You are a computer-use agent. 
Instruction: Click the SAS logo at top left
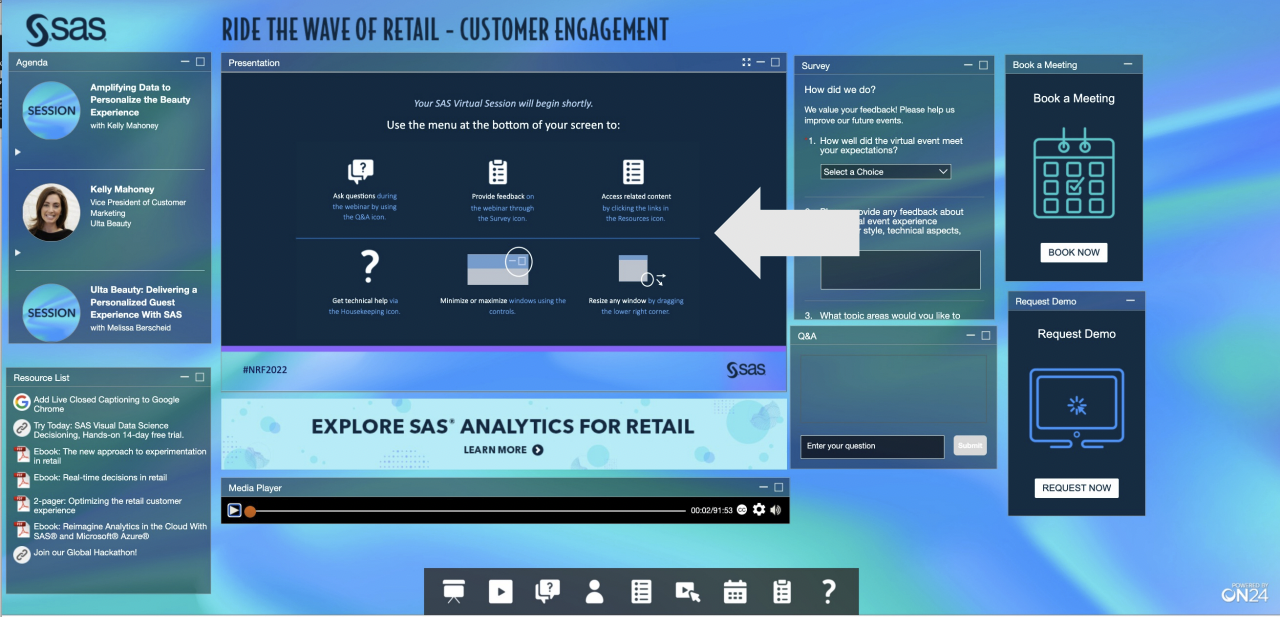[66, 29]
